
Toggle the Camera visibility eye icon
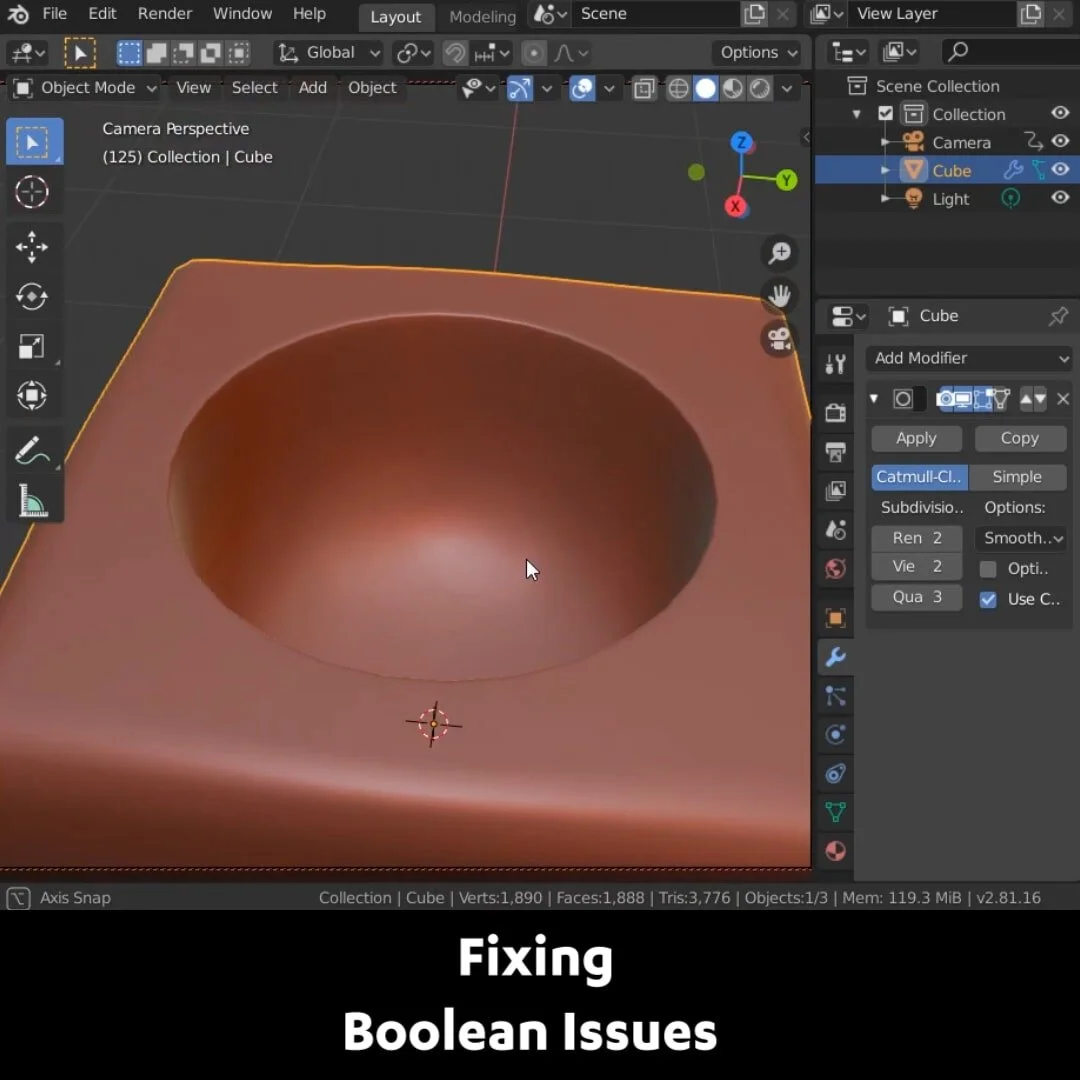point(1060,142)
